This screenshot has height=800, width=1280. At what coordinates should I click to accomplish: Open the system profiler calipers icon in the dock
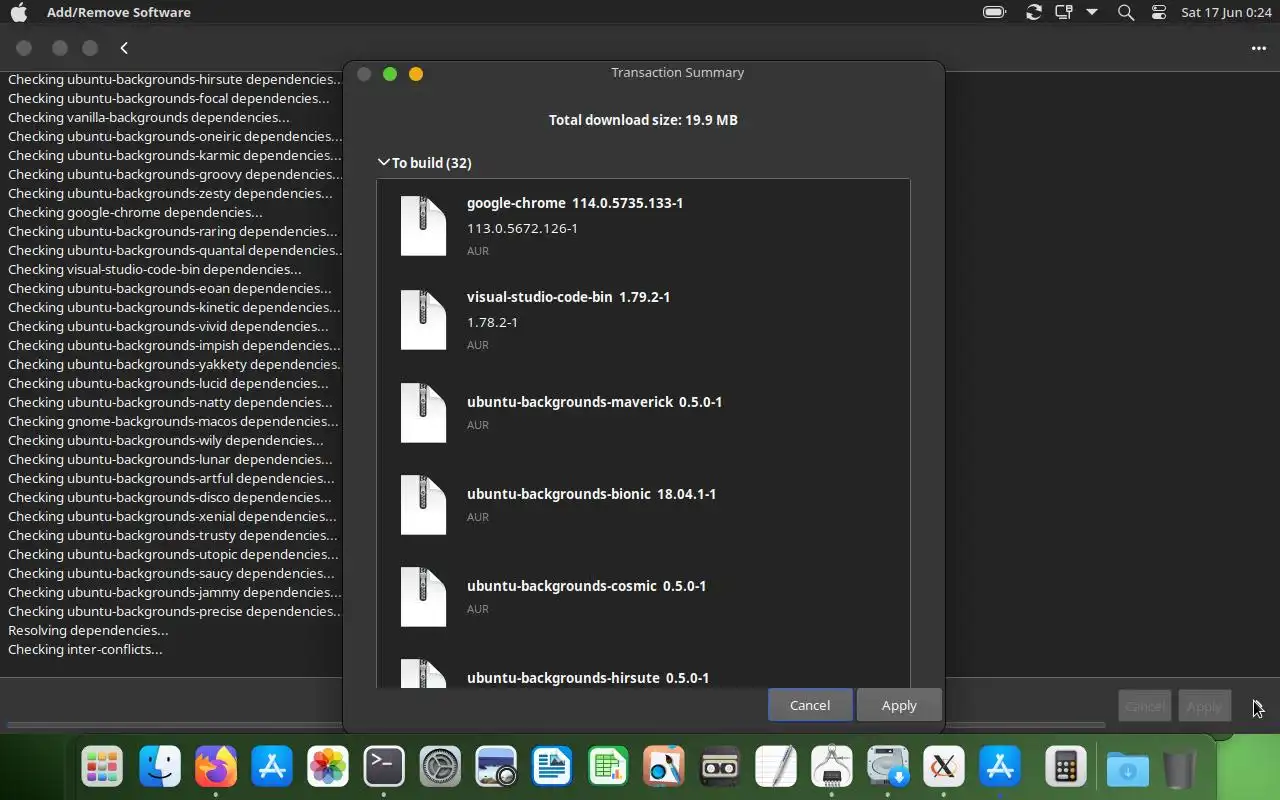(x=832, y=767)
